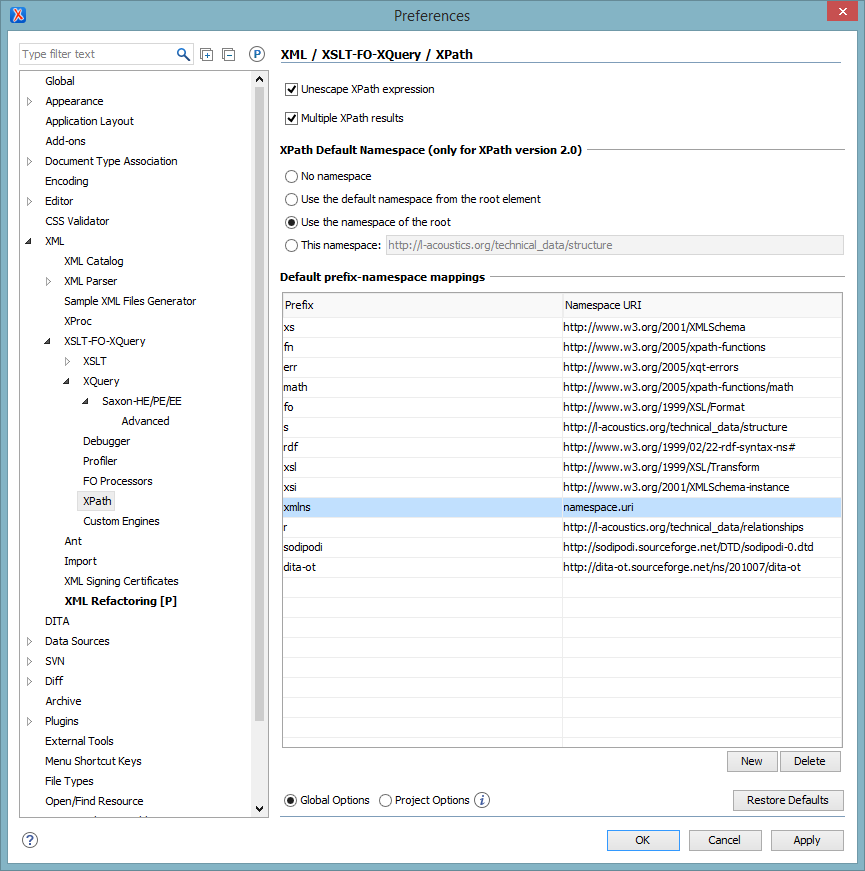Toggle Unescape XPath expression checkbox
865x871 pixels.
291,89
